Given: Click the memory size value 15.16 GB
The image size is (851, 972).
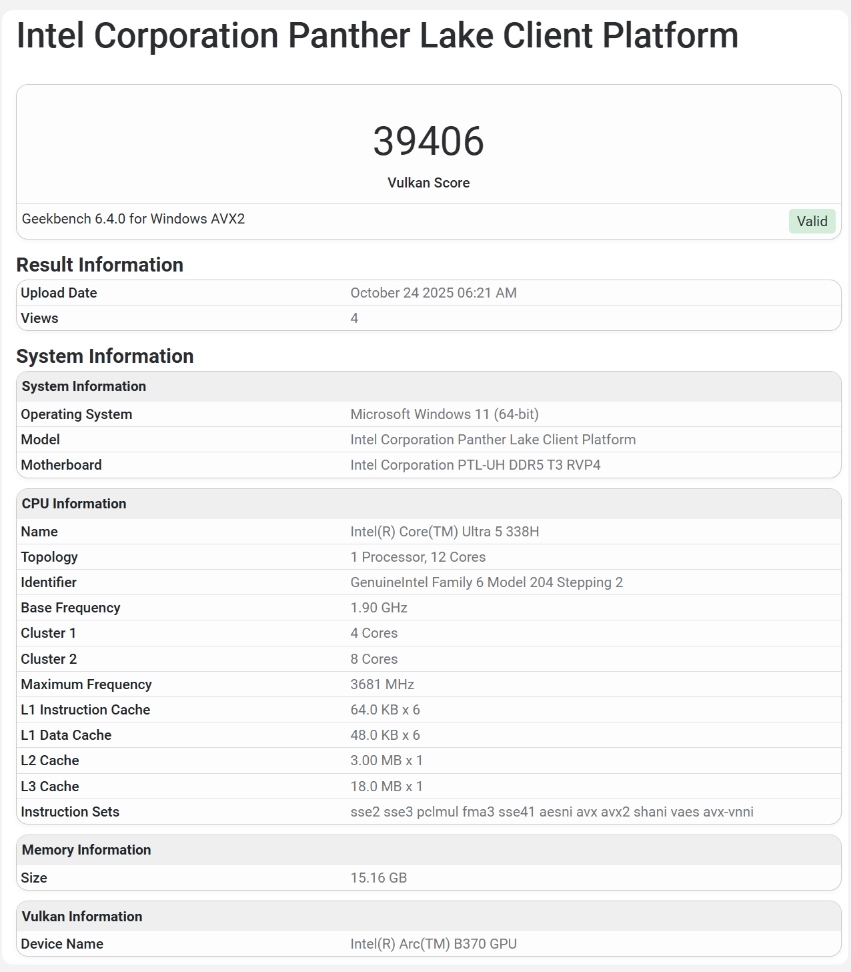Looking at the screenshot, I should pos(378,878).
